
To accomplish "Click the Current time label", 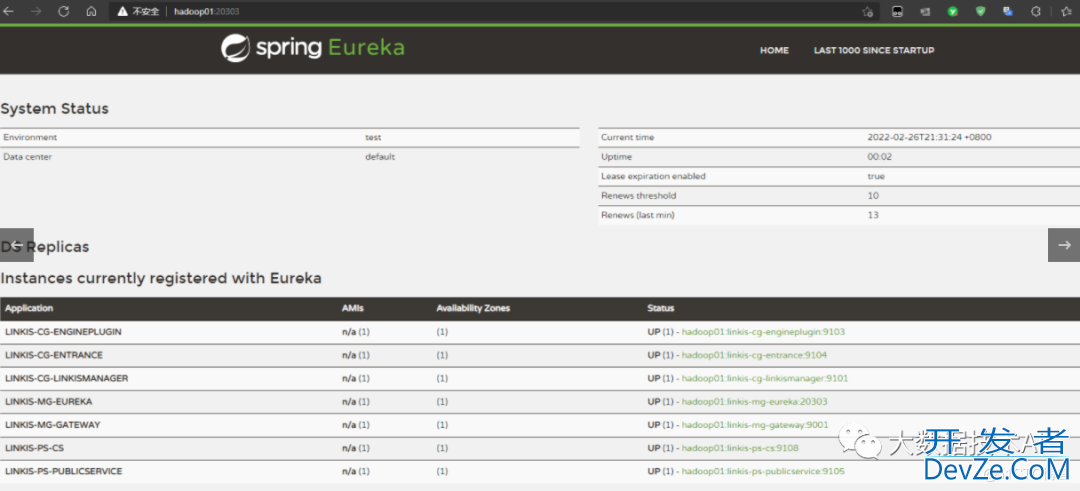I will [x=627, y=138].
